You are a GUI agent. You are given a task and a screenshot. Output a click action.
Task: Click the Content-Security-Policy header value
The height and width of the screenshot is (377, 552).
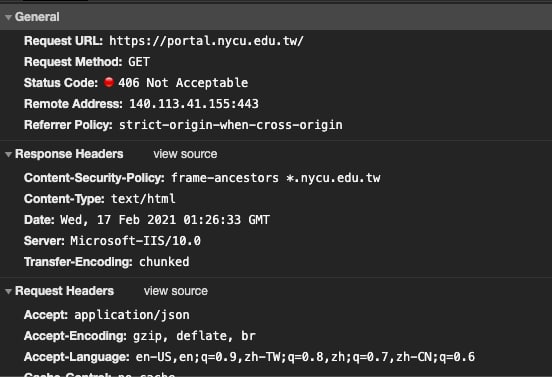(276, 178)
